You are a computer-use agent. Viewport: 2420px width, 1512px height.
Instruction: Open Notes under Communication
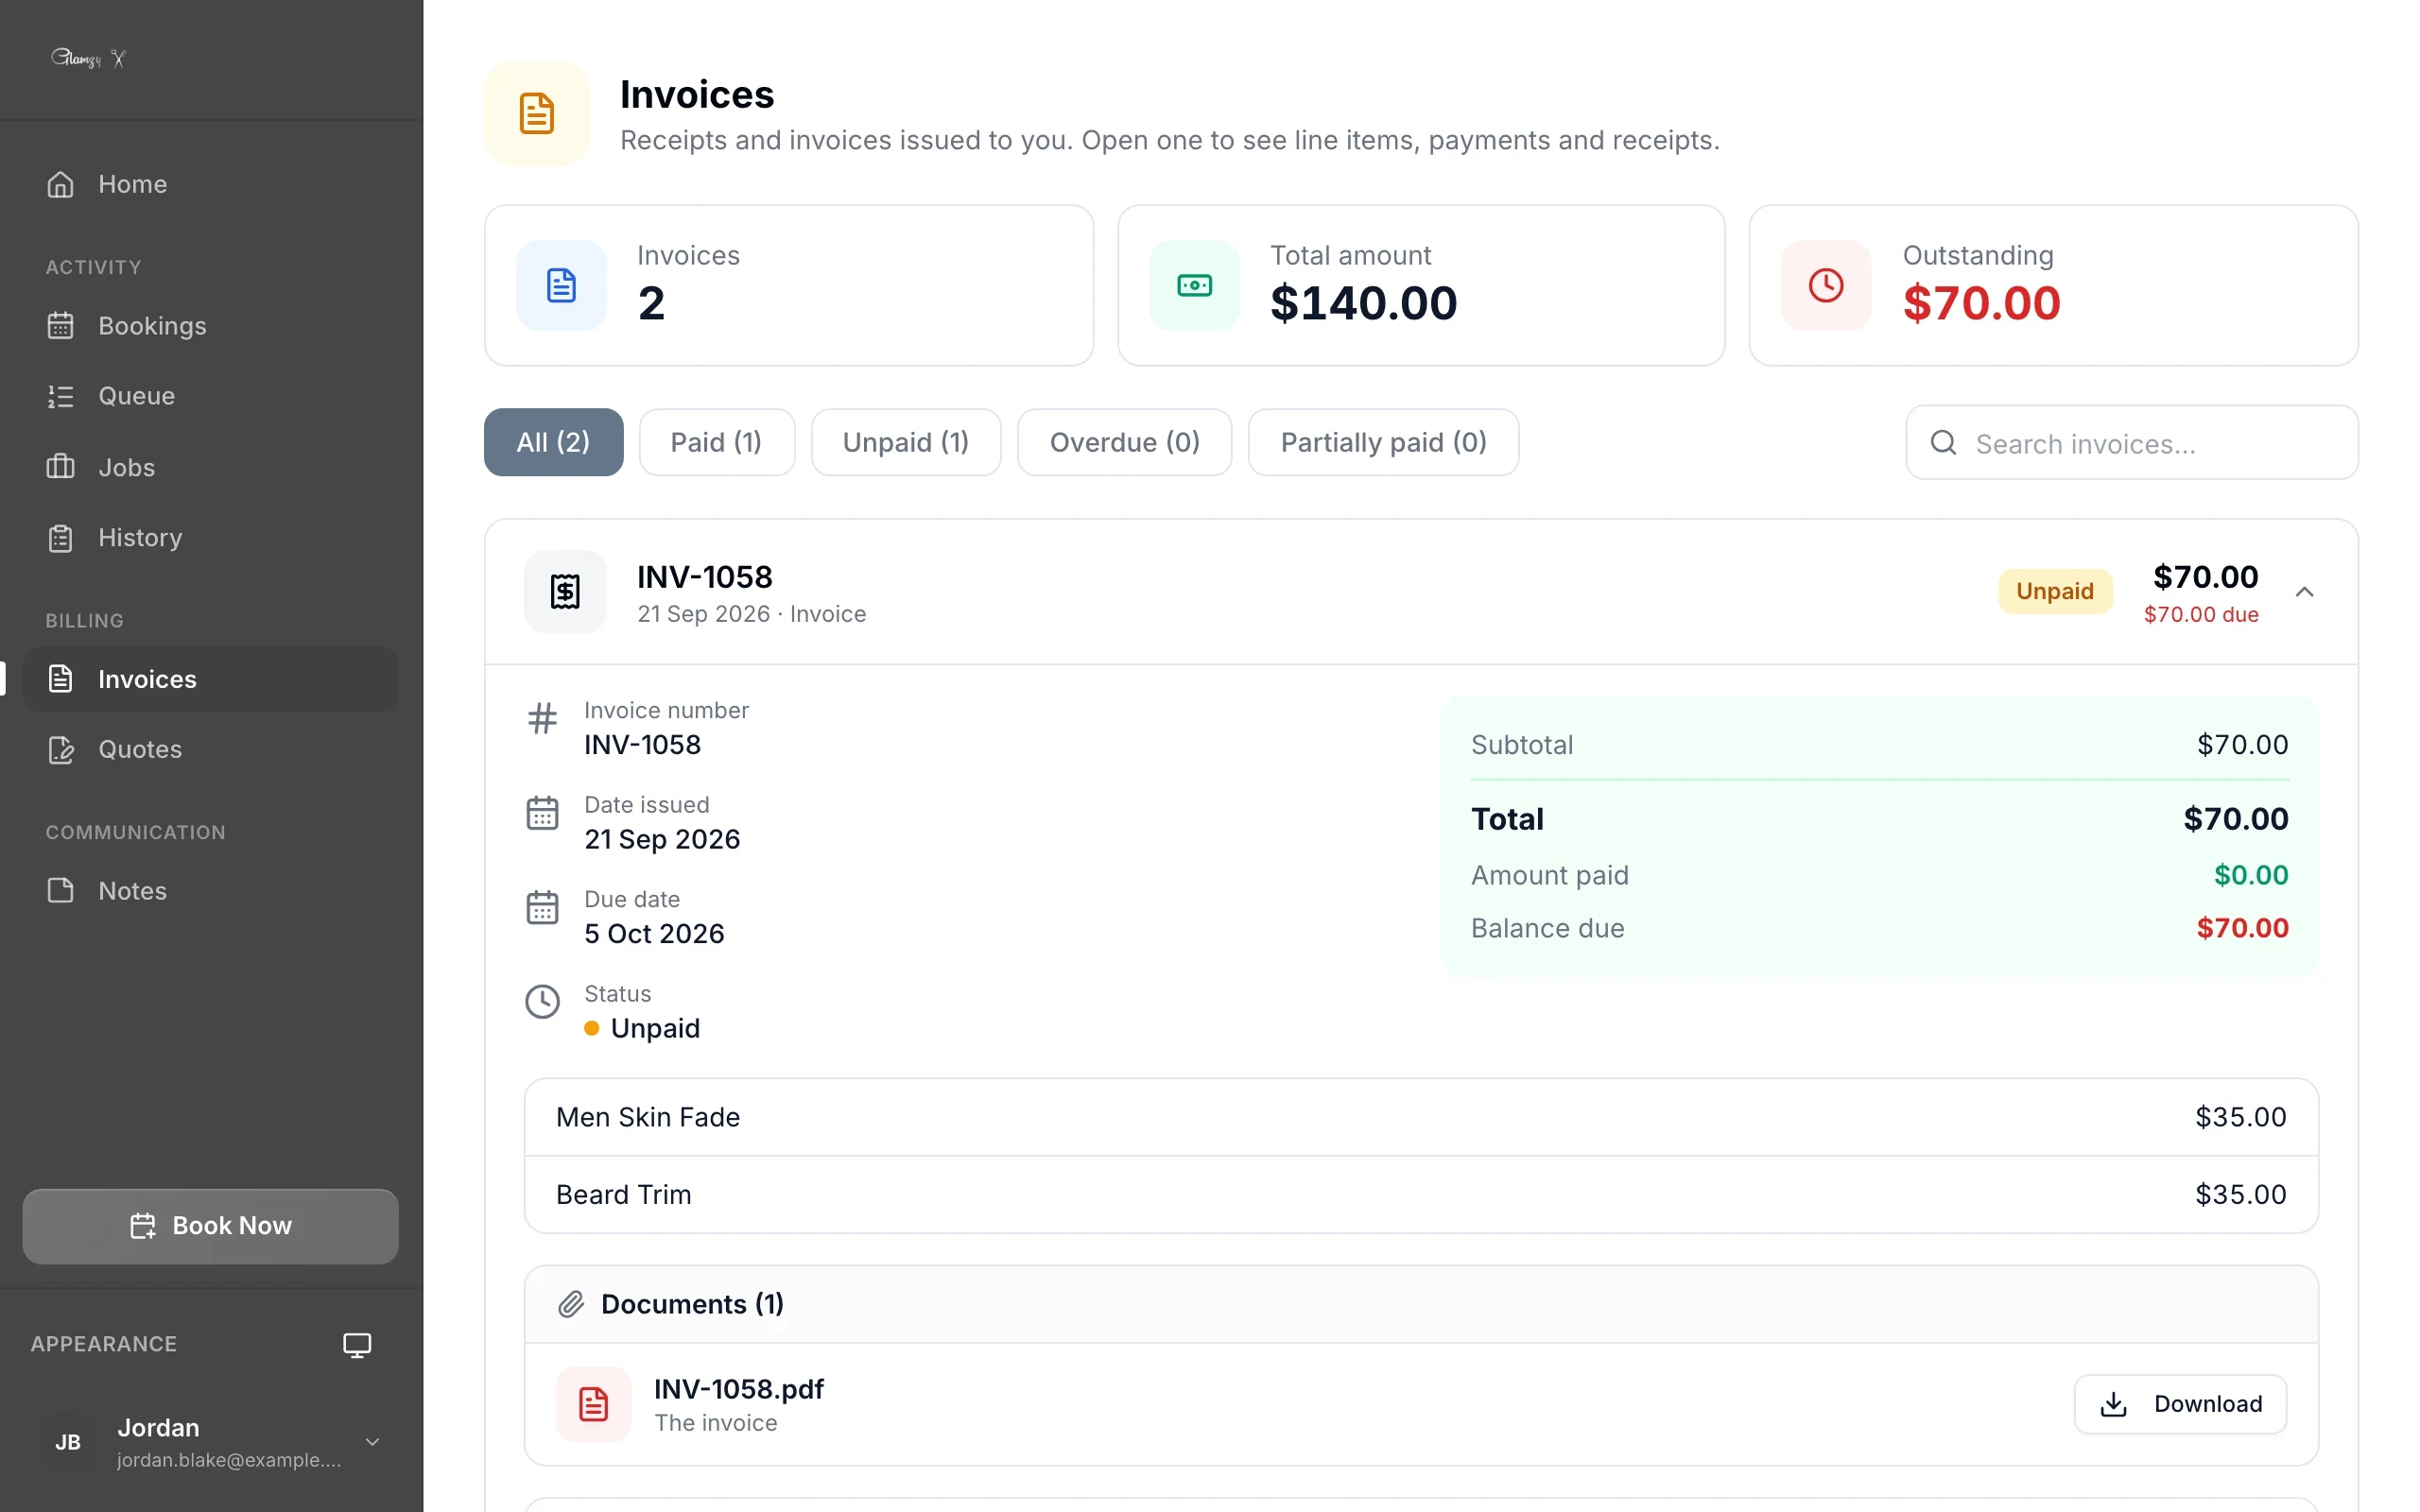211,891
